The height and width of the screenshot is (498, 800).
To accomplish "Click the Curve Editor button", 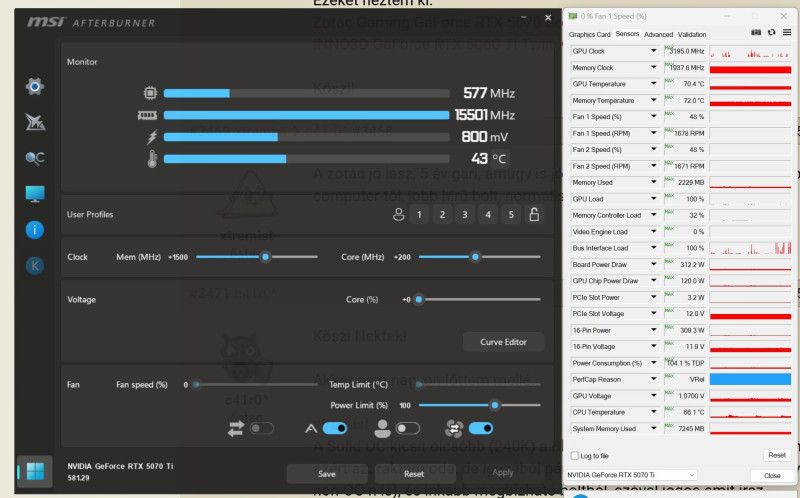I will [503, 342].
